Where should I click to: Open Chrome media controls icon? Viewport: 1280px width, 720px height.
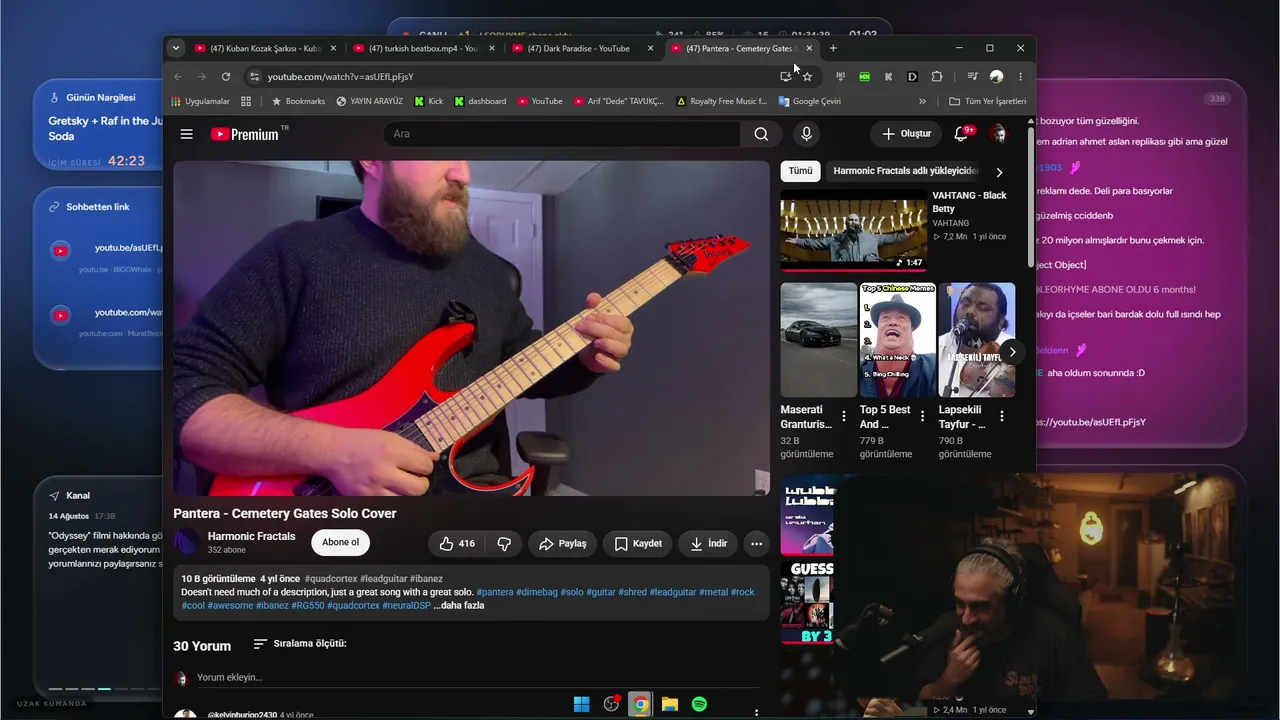pos(972,77)
